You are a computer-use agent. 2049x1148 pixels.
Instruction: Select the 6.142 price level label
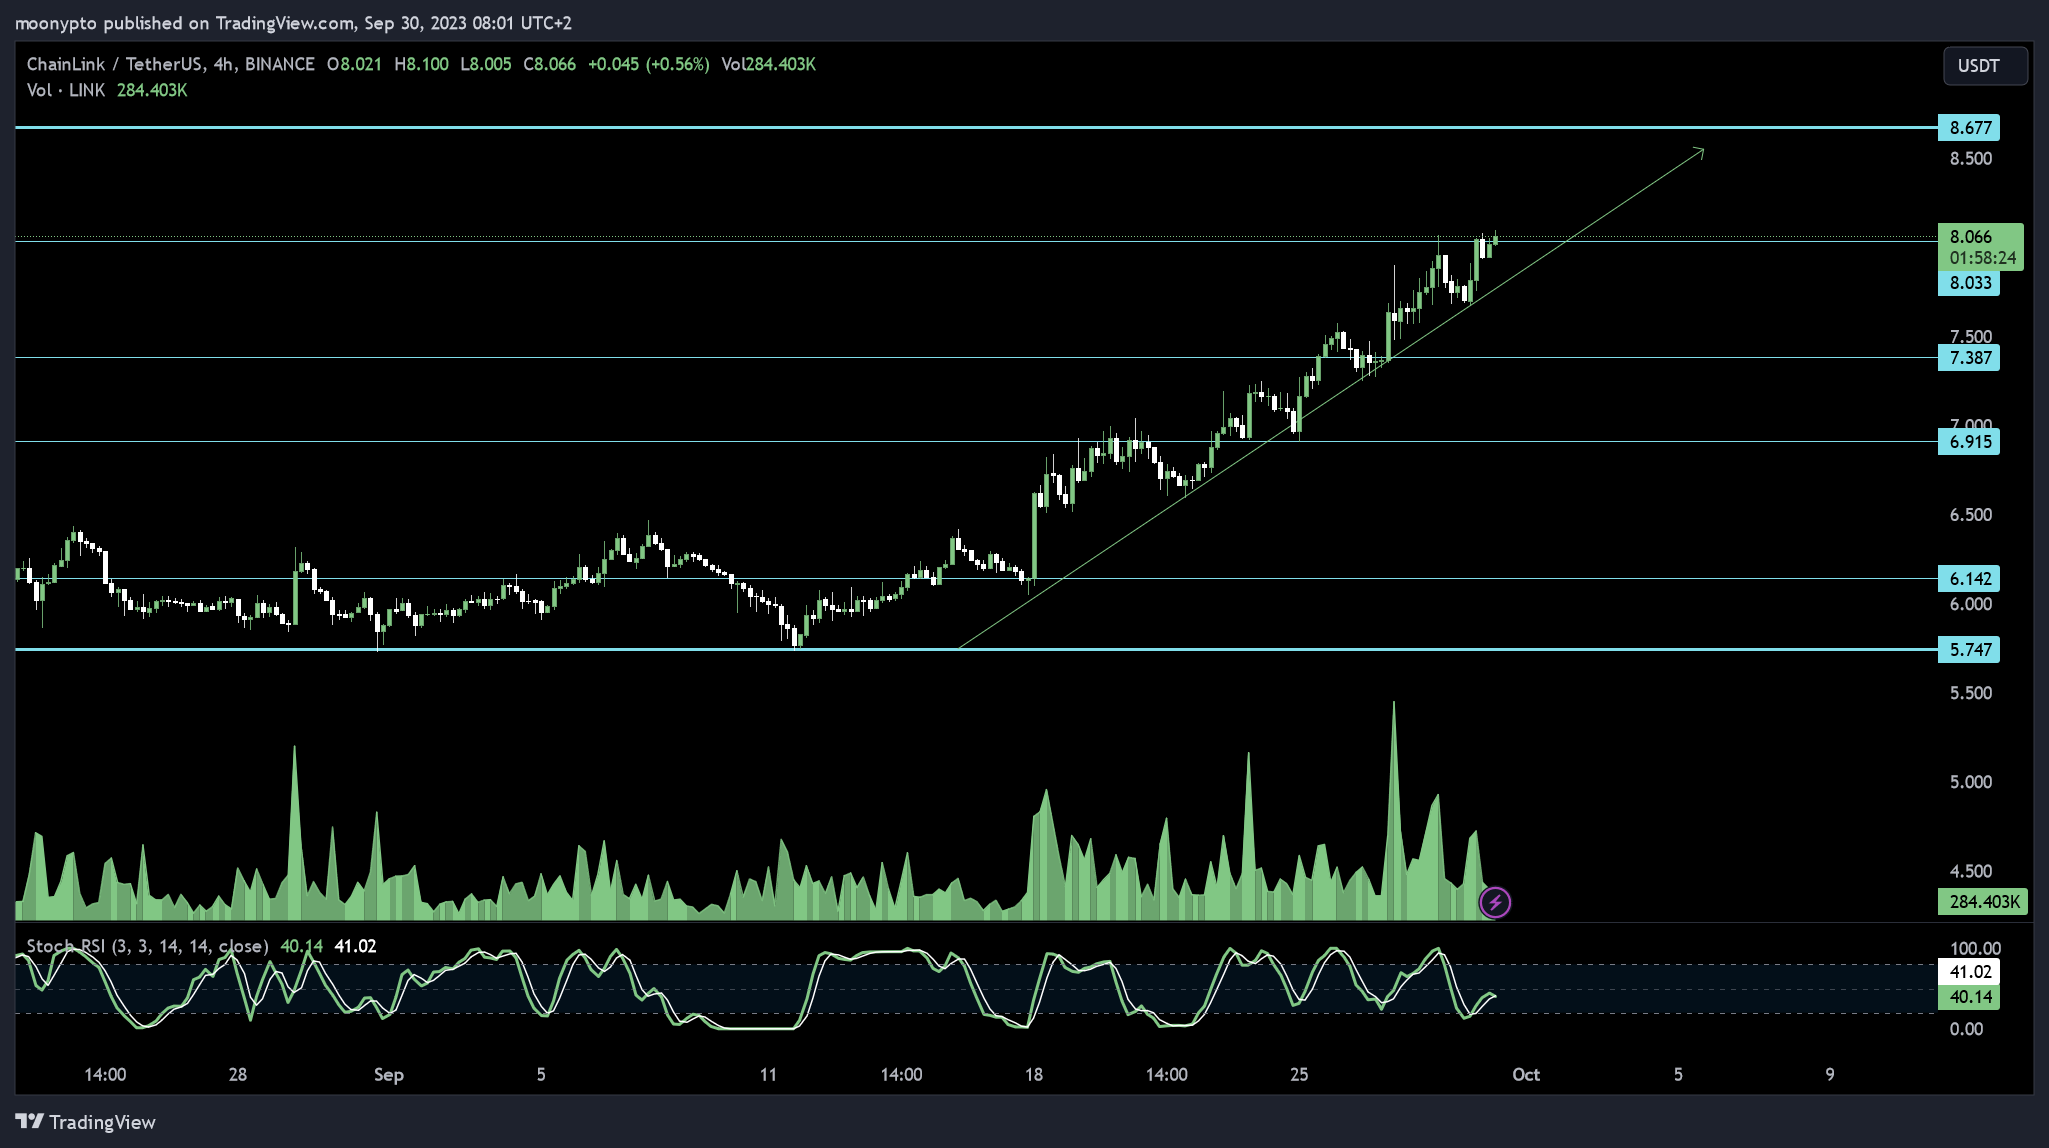point(1969,579)
